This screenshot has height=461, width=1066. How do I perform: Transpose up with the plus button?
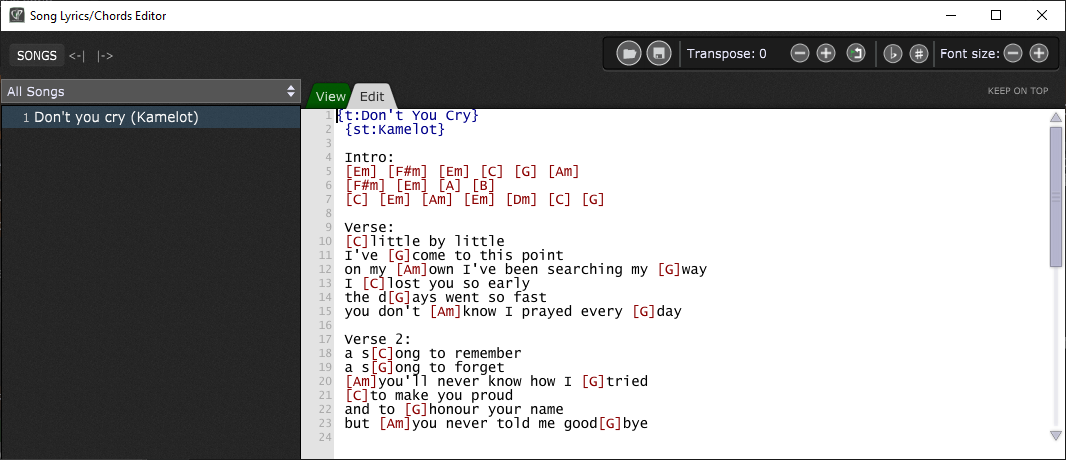pyautogui.click(x=825, y=54)
